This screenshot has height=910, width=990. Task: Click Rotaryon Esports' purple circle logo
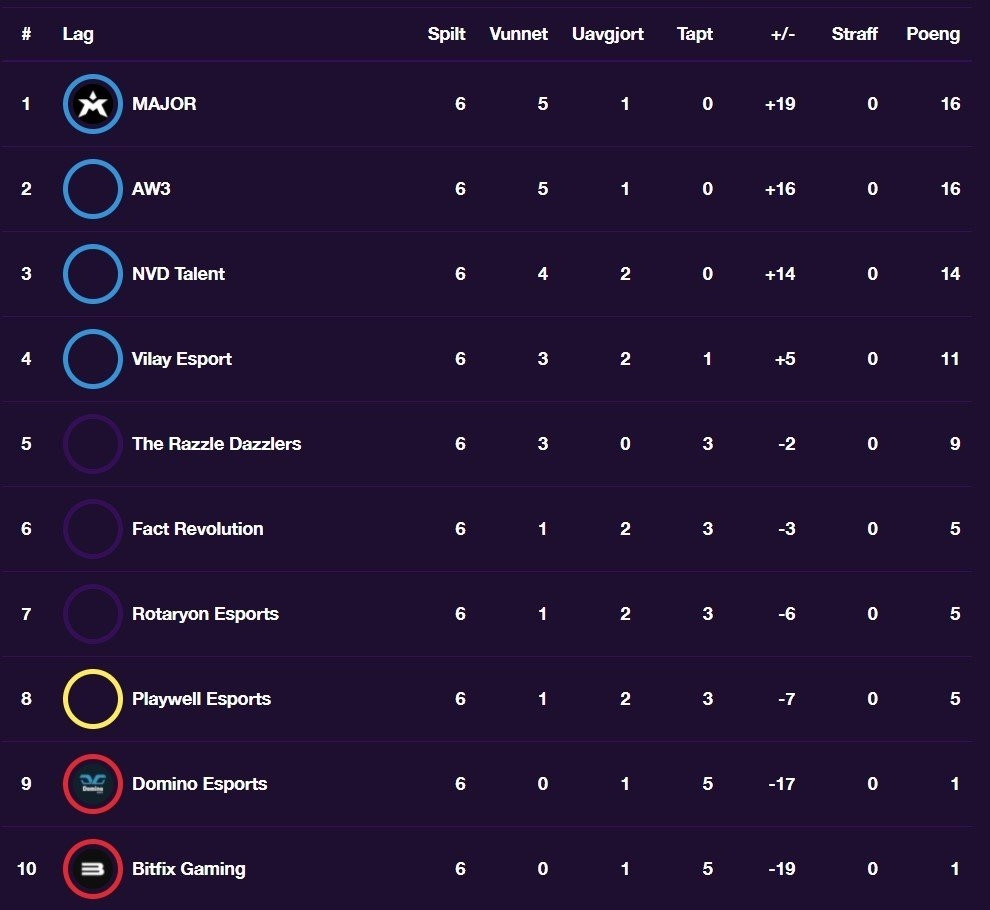(93, 614)
